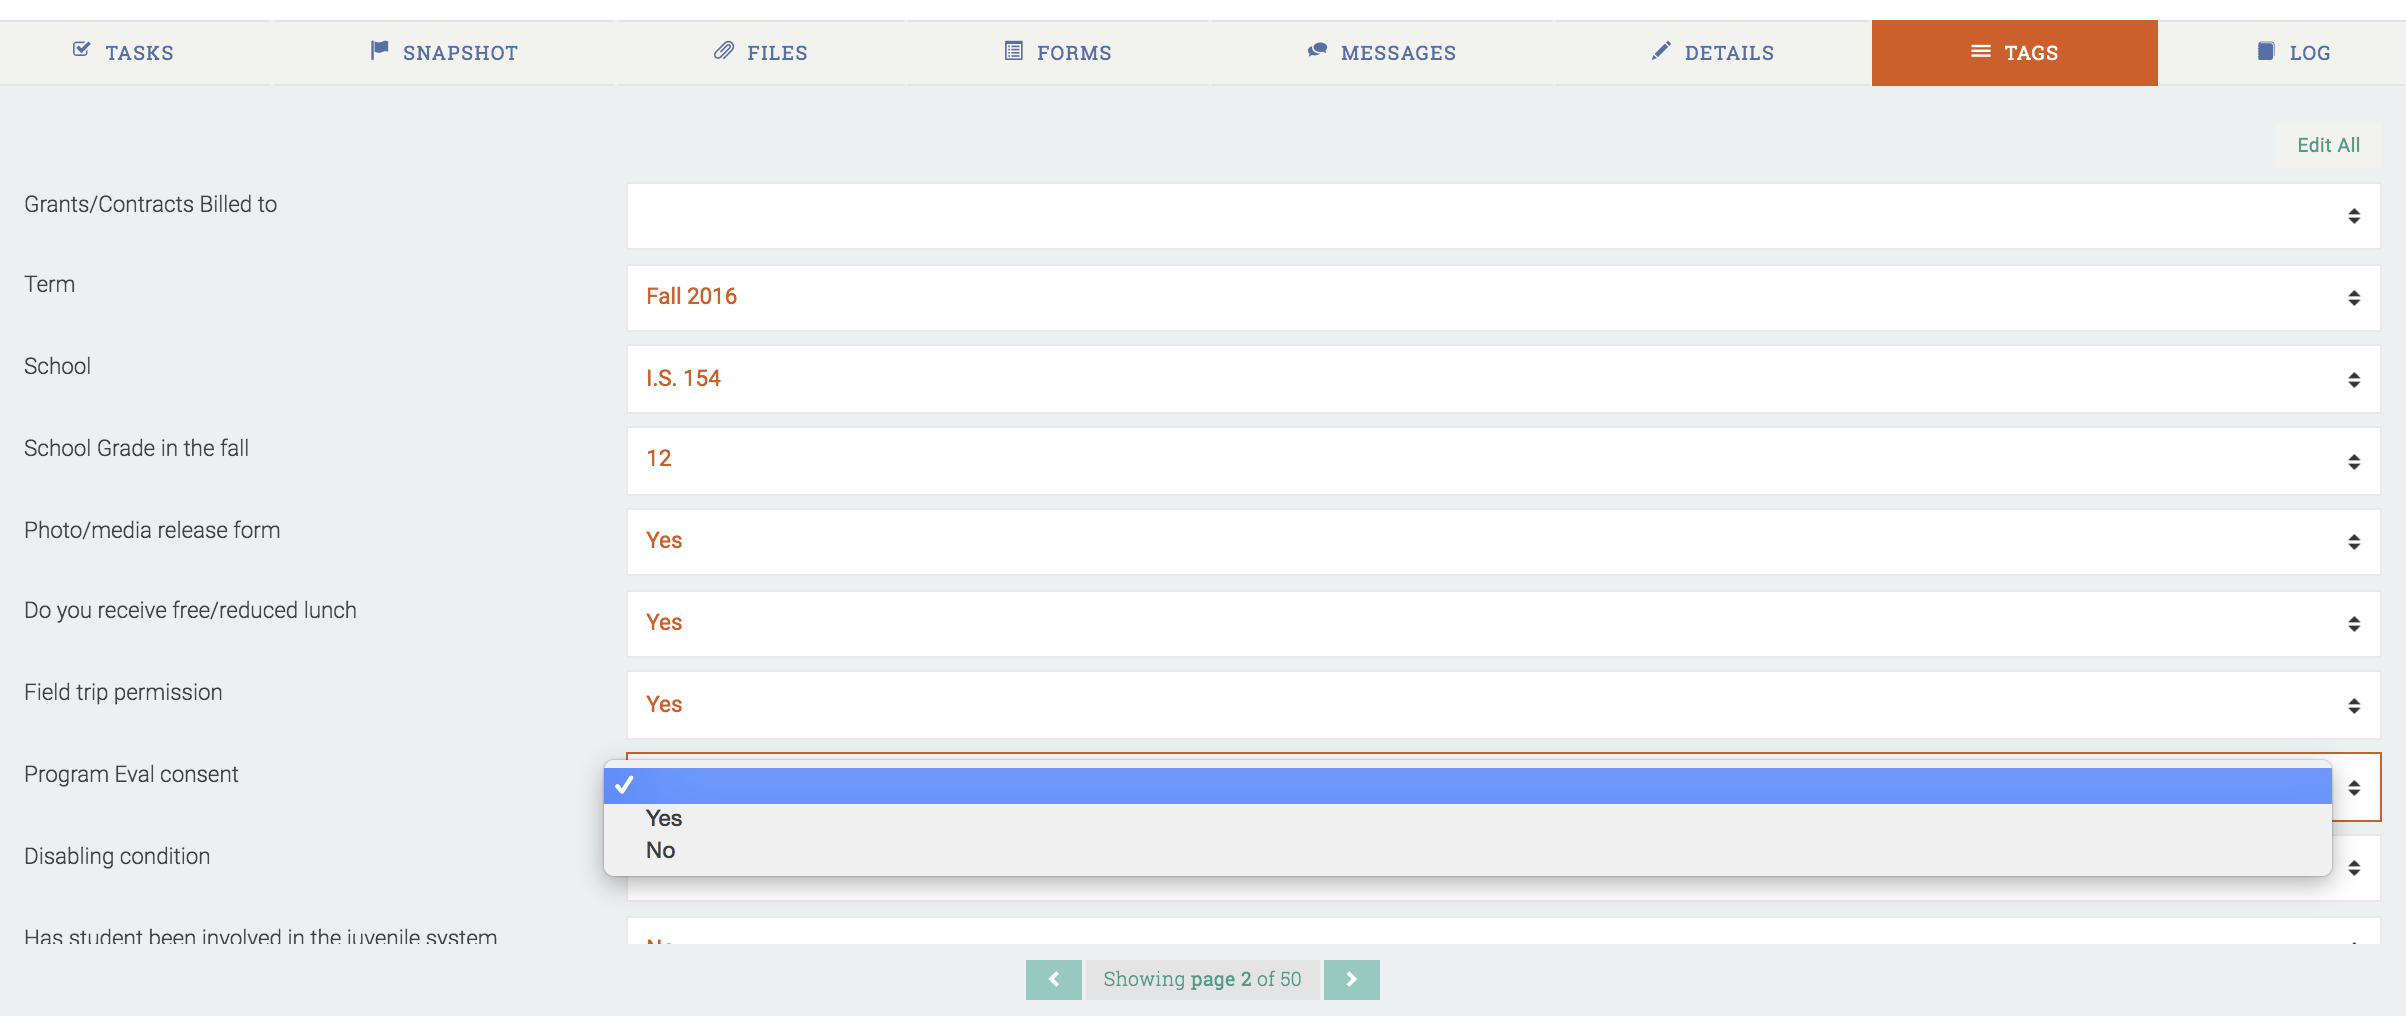
Task: Open the Term dropdown showing Fall 2016
Action: pyautogui.click(x=1502, y=297)
